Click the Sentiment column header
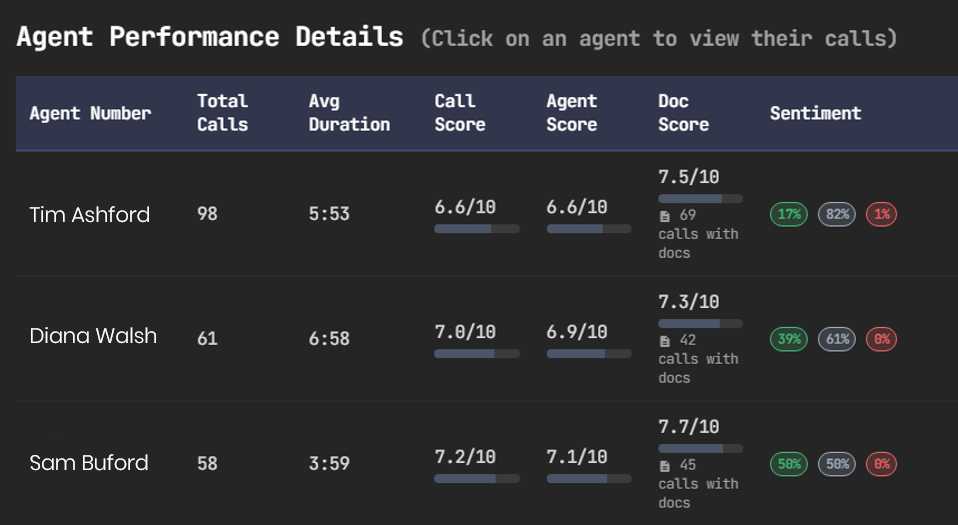The width and height of the screenshot is (958, 525). (x=815, y=113)
